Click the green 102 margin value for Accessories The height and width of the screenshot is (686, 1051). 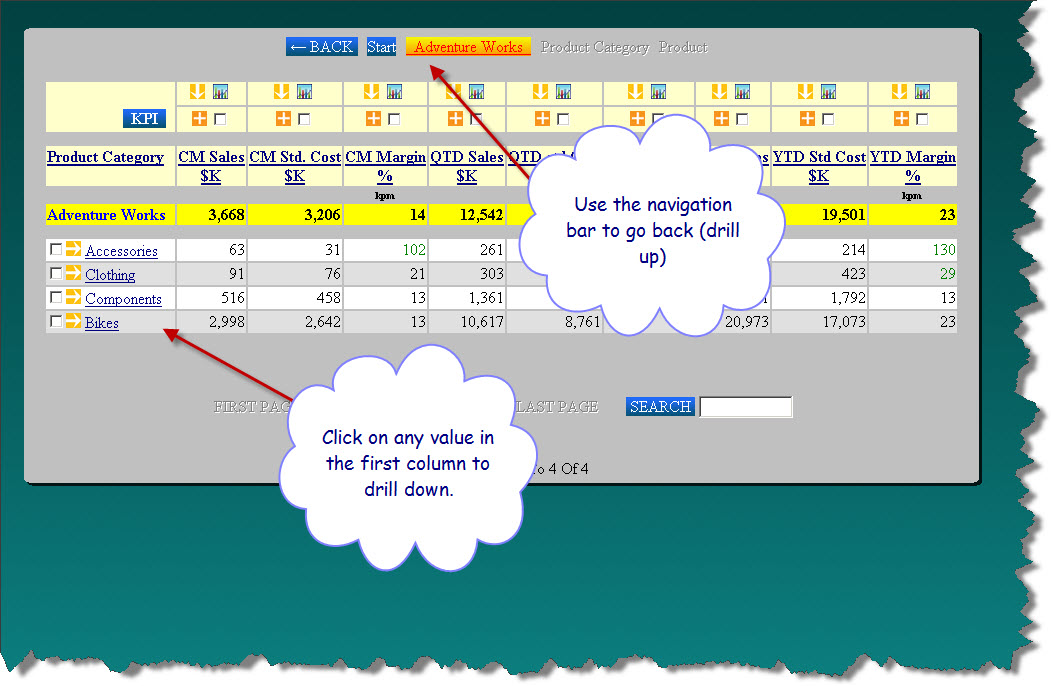click(x=414, y=249)
